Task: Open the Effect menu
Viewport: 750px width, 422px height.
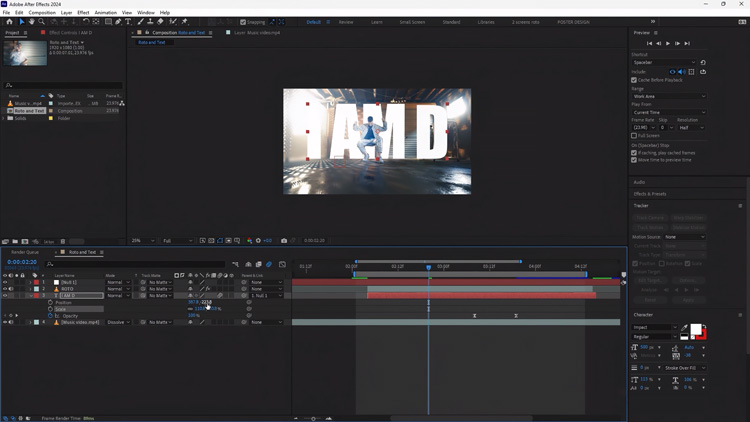Action: pyautogui.click(x=83, y=12)
